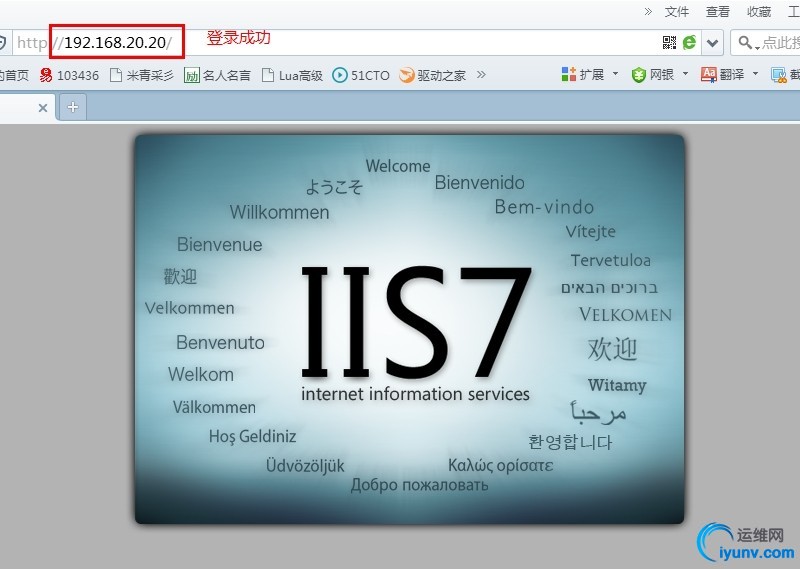Open the 翻译 dropdown arrow

tap(755, 74)
